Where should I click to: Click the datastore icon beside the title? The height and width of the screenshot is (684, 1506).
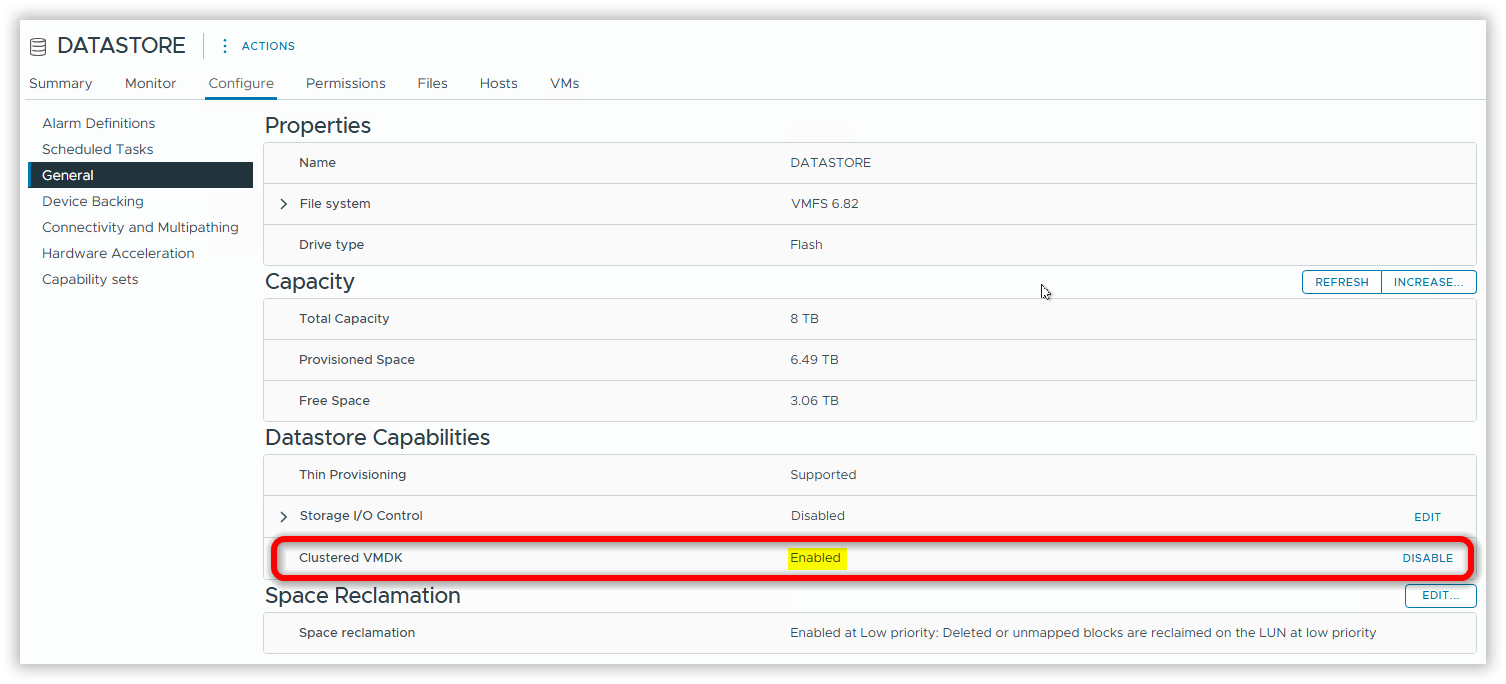tap(38, 47)
